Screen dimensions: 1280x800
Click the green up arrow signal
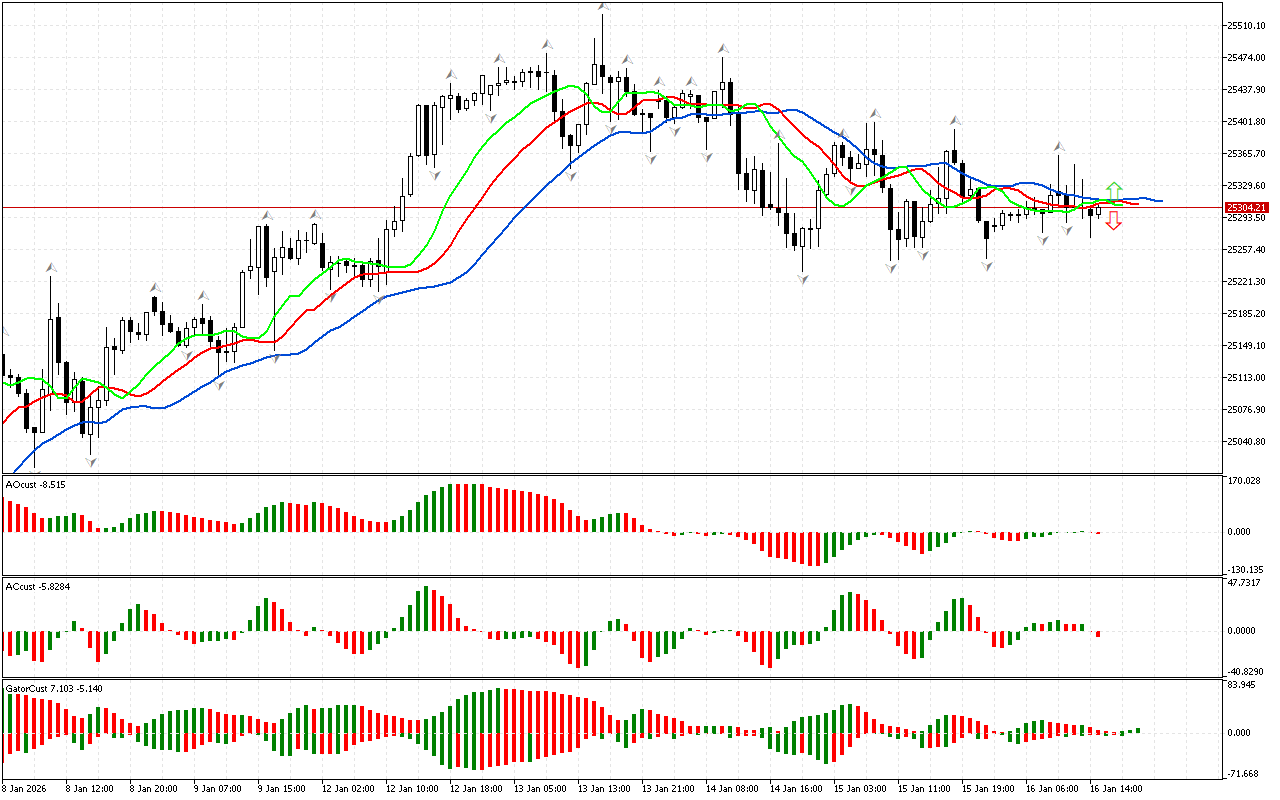click(x=1114, y=189)
